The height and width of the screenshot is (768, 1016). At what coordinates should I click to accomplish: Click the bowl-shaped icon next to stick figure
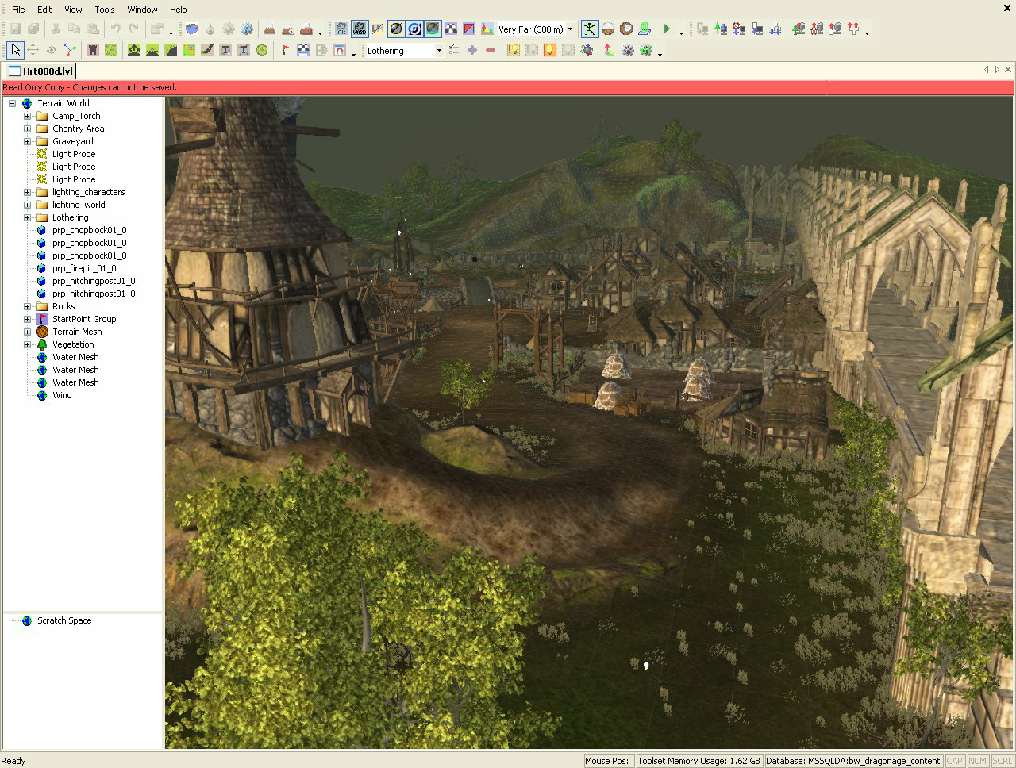point(608,29)
